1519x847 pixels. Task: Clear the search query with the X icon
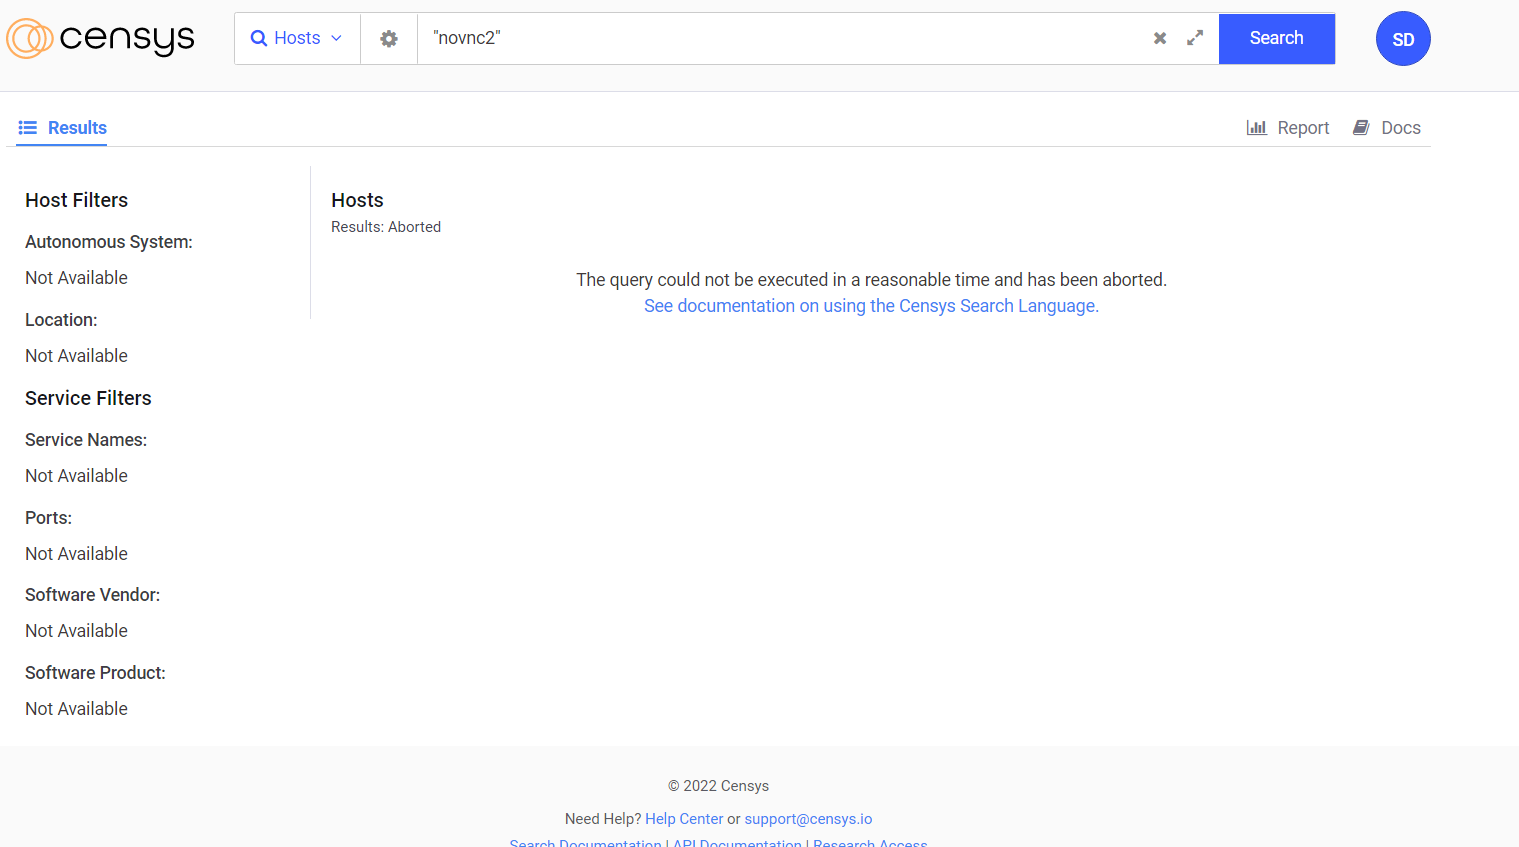click(x=1159, y=38)
